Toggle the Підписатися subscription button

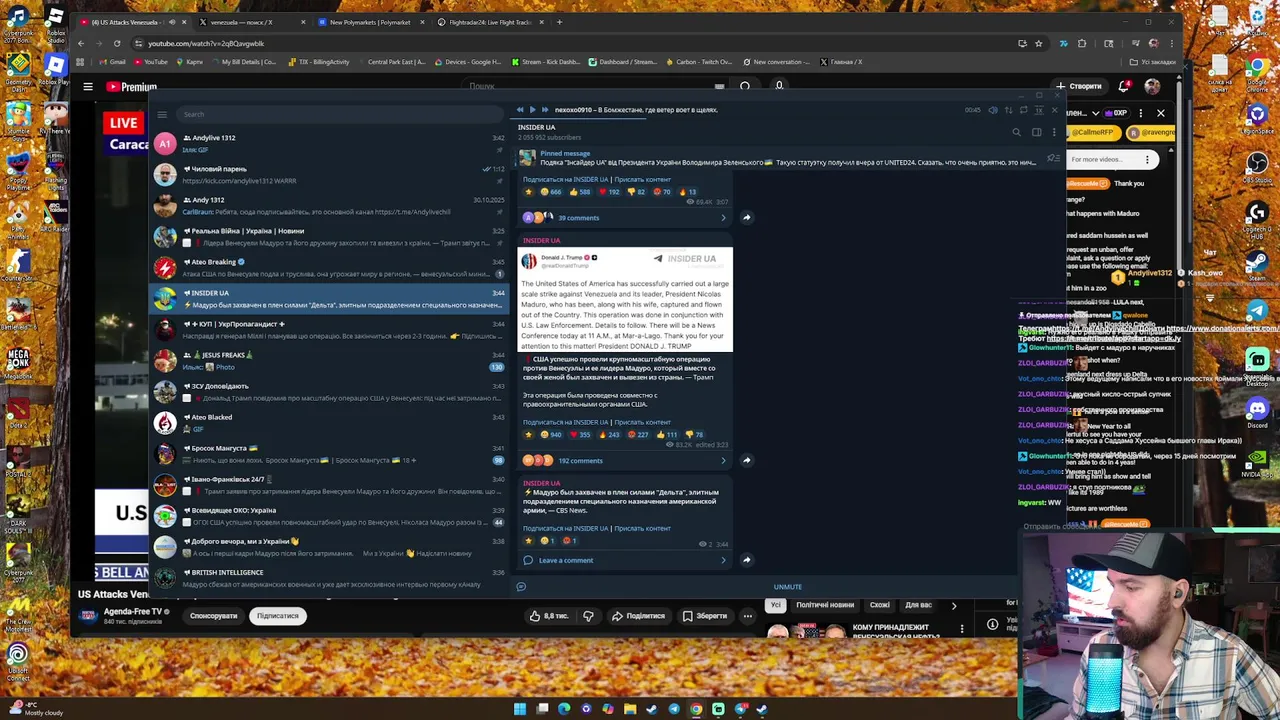[278, 616]
